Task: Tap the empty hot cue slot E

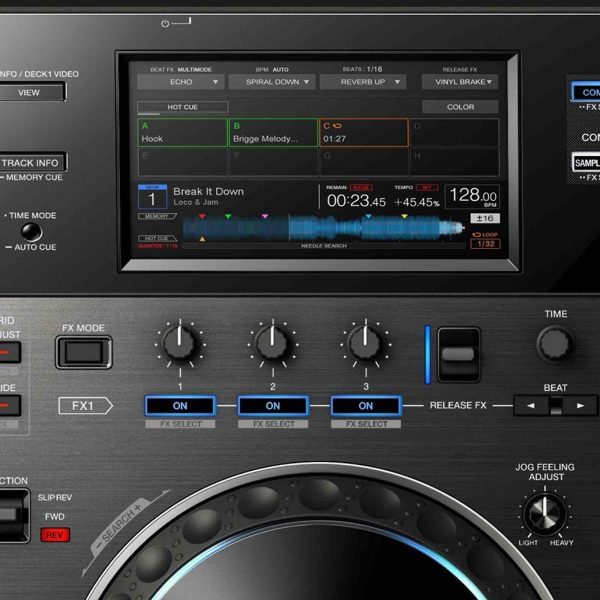Action: click(x=182, y=162)
